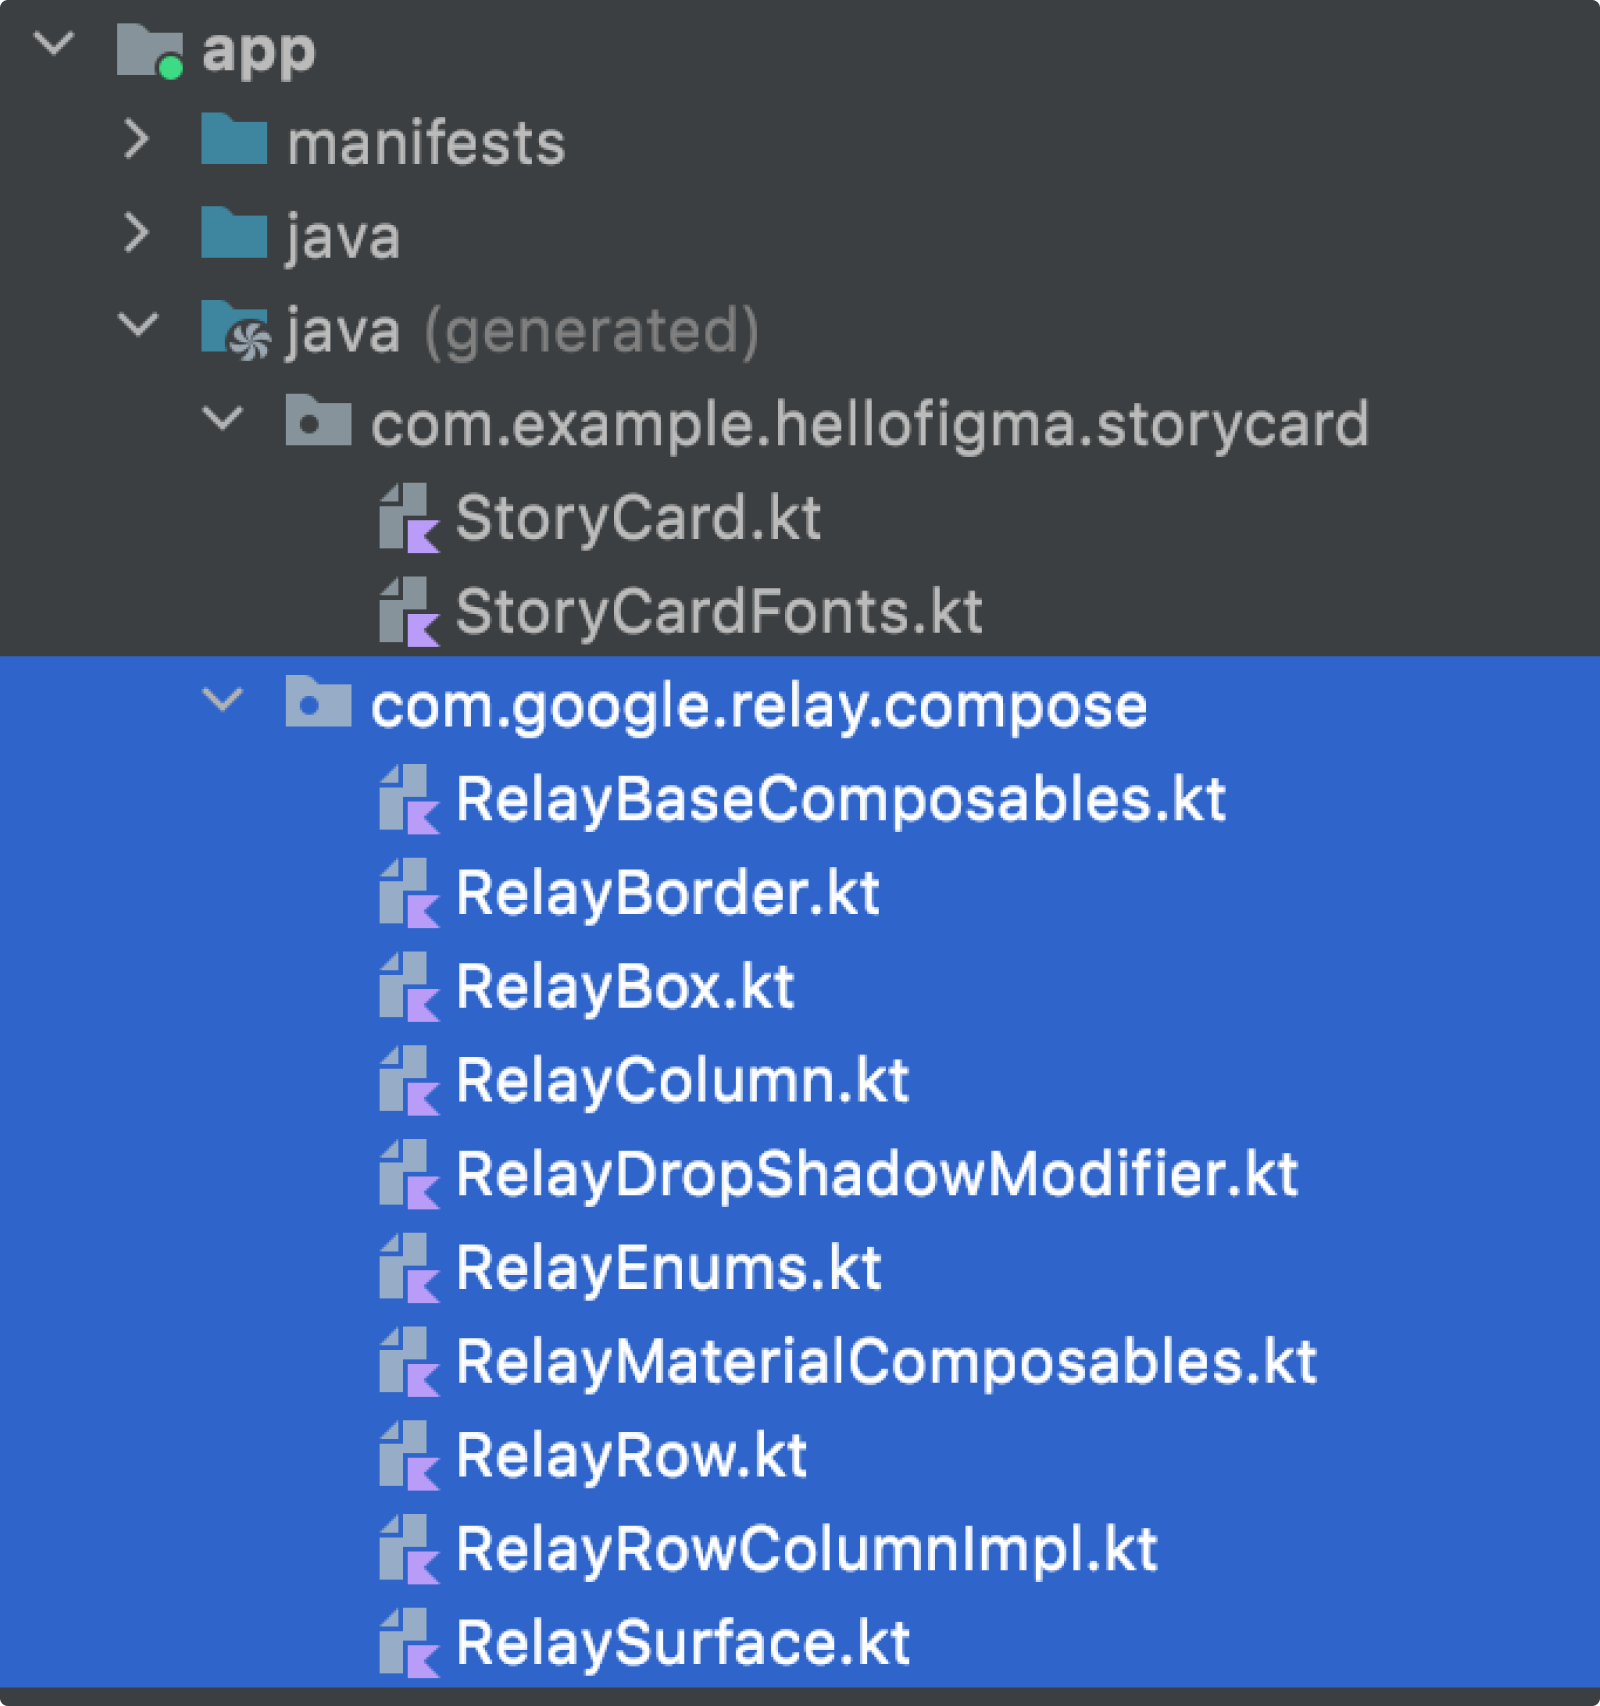Select com.example.hellofigma.storycard package name
This screenshot has height=1706, width=1600.
tap(869, 425)
